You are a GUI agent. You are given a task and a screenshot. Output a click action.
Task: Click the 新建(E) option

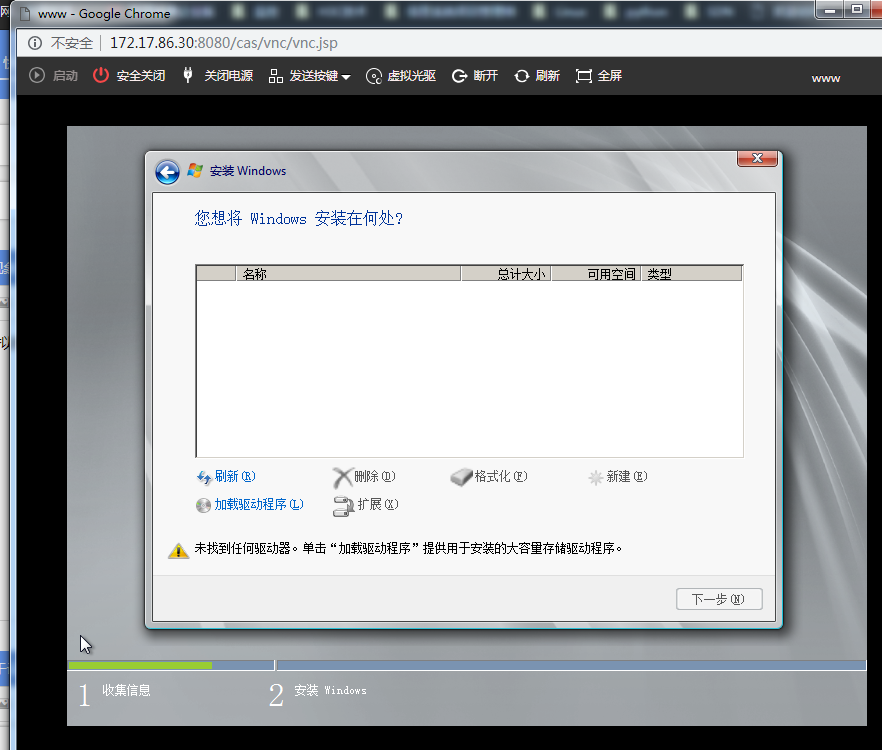[x=618, y=477]
